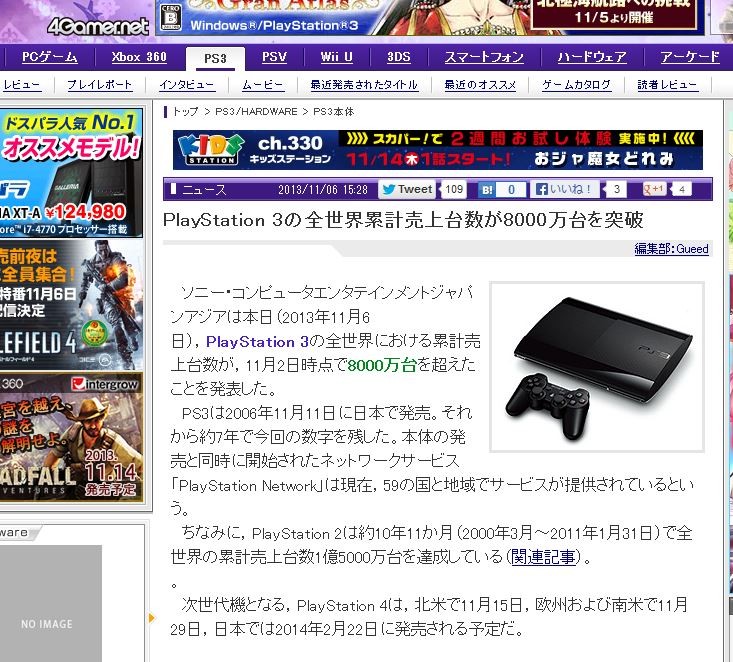Go to インタビュー submenu link
The image size is (733, 662).
[187, 85]
